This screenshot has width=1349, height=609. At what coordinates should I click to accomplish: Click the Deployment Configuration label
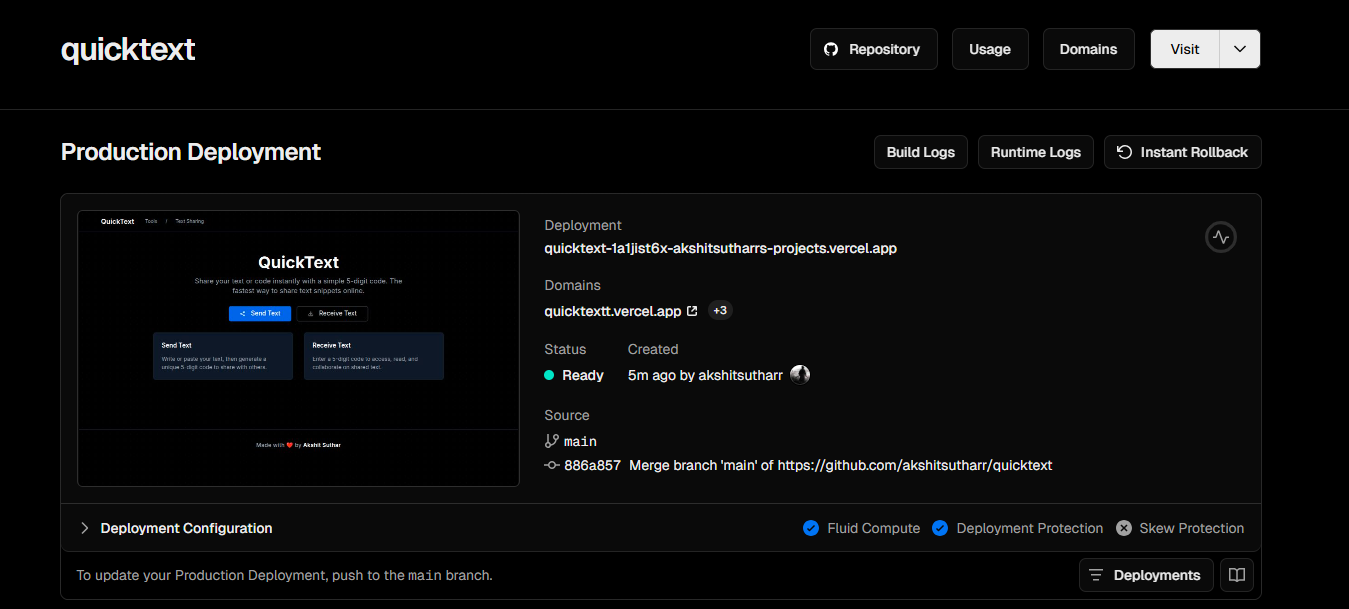[186, 528]
